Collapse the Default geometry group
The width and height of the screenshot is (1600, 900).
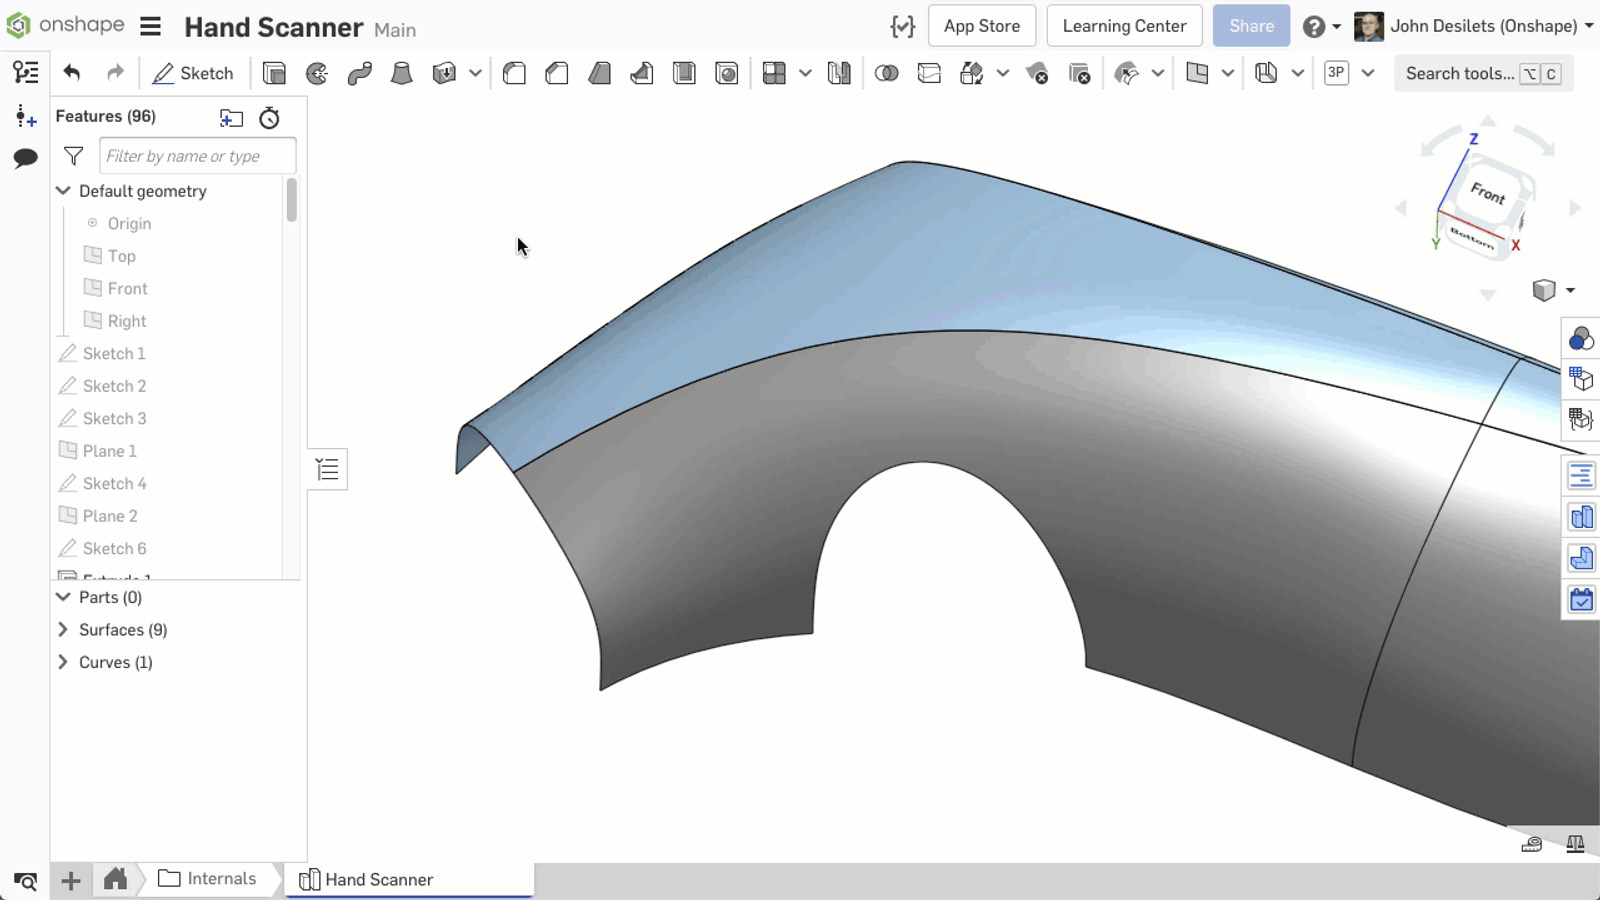(63, 191)
